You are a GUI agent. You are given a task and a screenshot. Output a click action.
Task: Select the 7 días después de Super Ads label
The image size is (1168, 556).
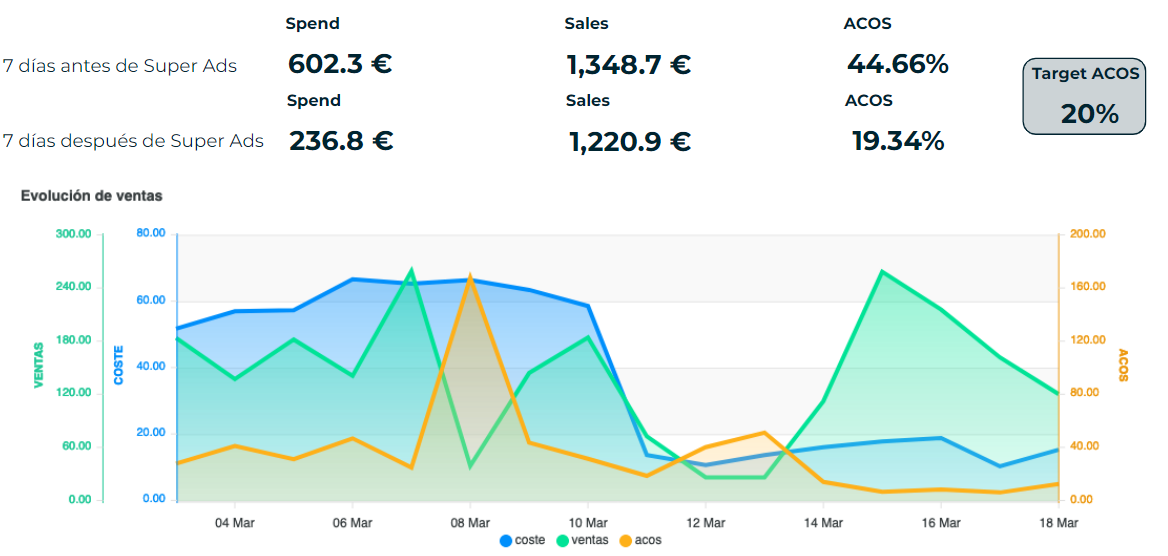133,141
